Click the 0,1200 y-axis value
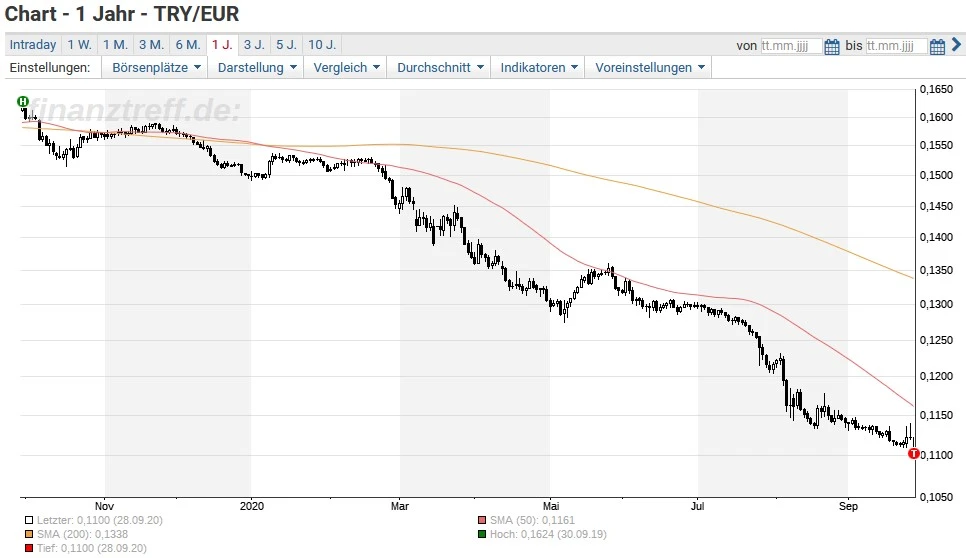 pyautogui.click(x=936, y=376)
